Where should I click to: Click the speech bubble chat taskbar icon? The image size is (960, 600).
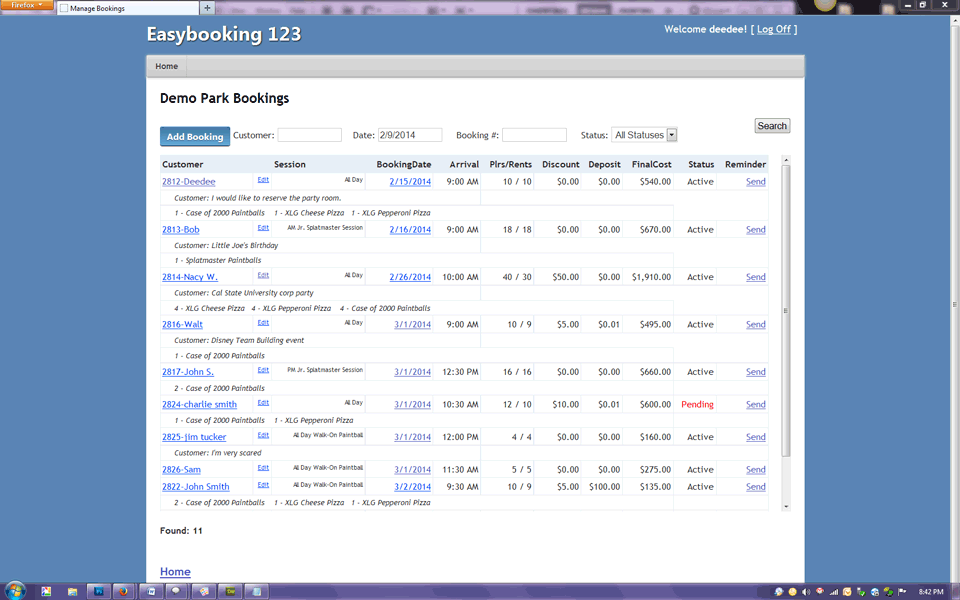click(176, 591)
